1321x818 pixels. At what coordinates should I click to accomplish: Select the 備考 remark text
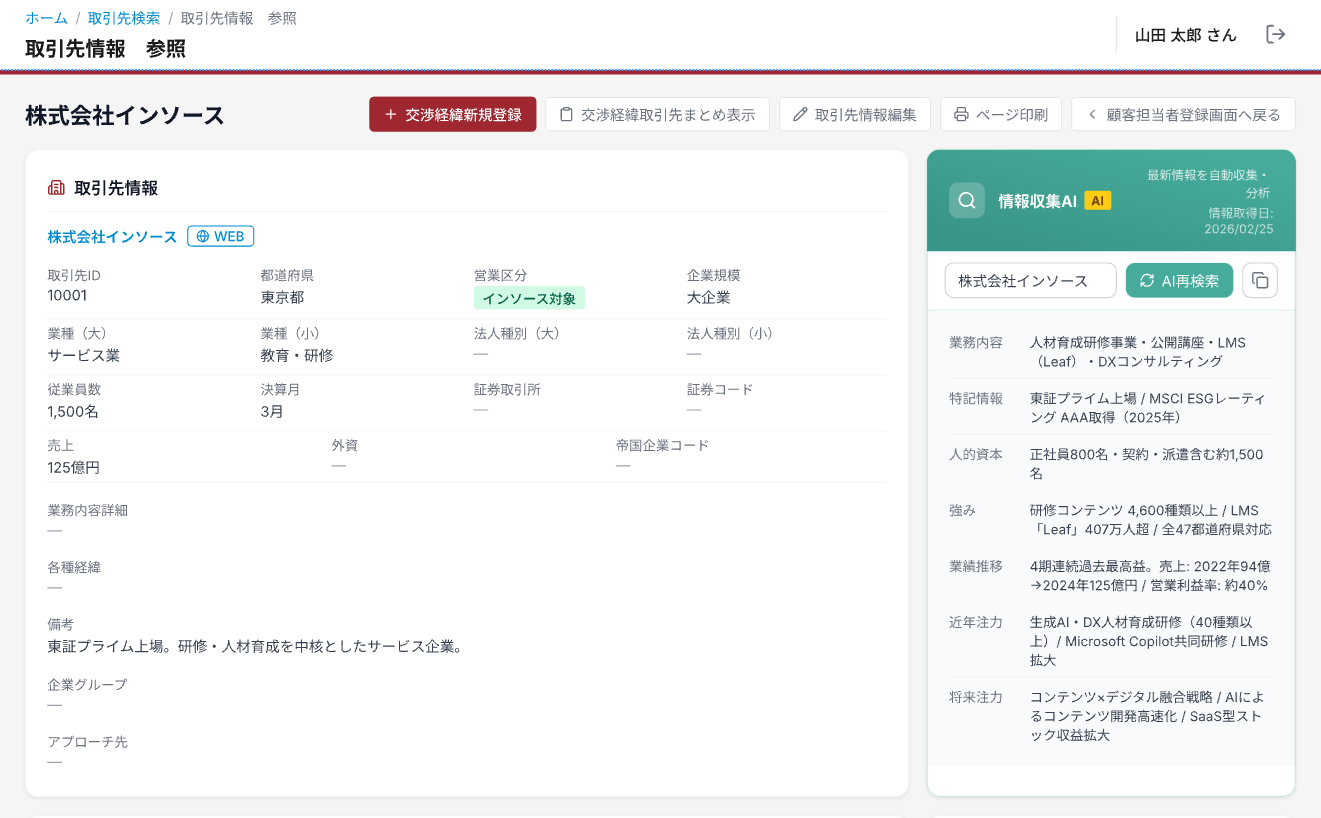[255, 646]
